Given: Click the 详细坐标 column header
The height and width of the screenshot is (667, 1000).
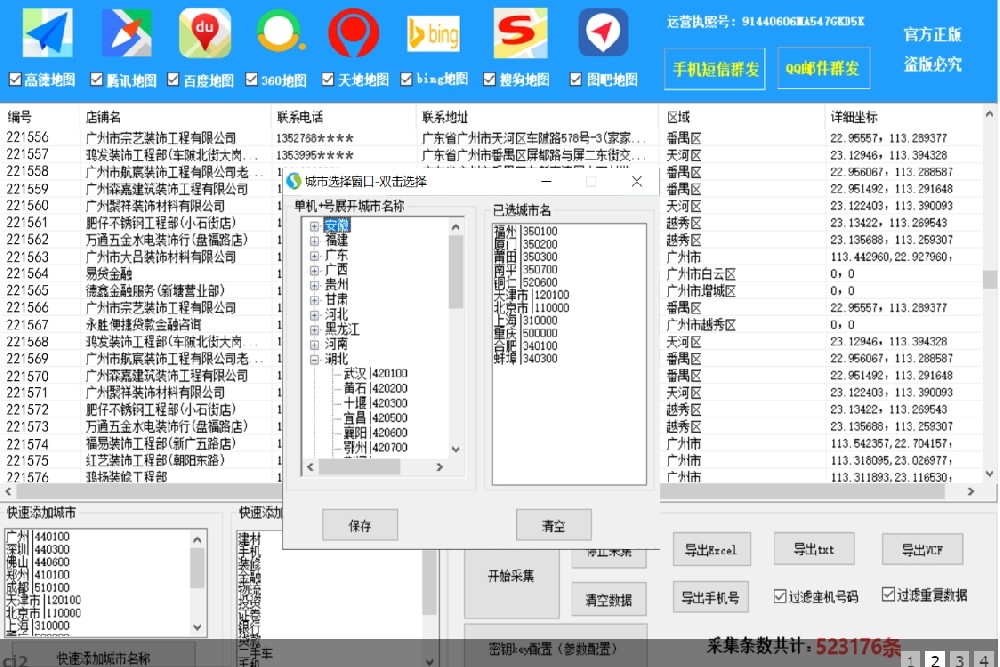Looking at the screenshot, I should point(902,117).
